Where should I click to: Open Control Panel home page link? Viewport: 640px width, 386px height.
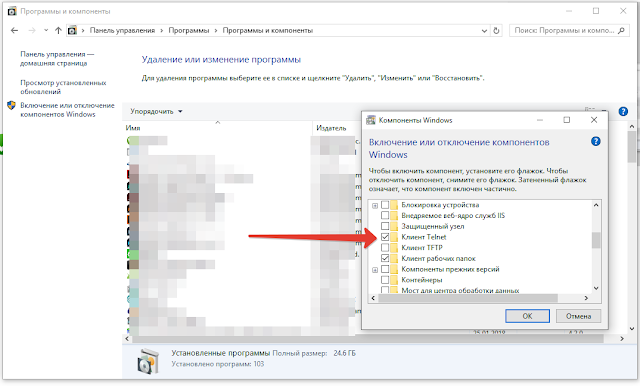click(57, 58)
